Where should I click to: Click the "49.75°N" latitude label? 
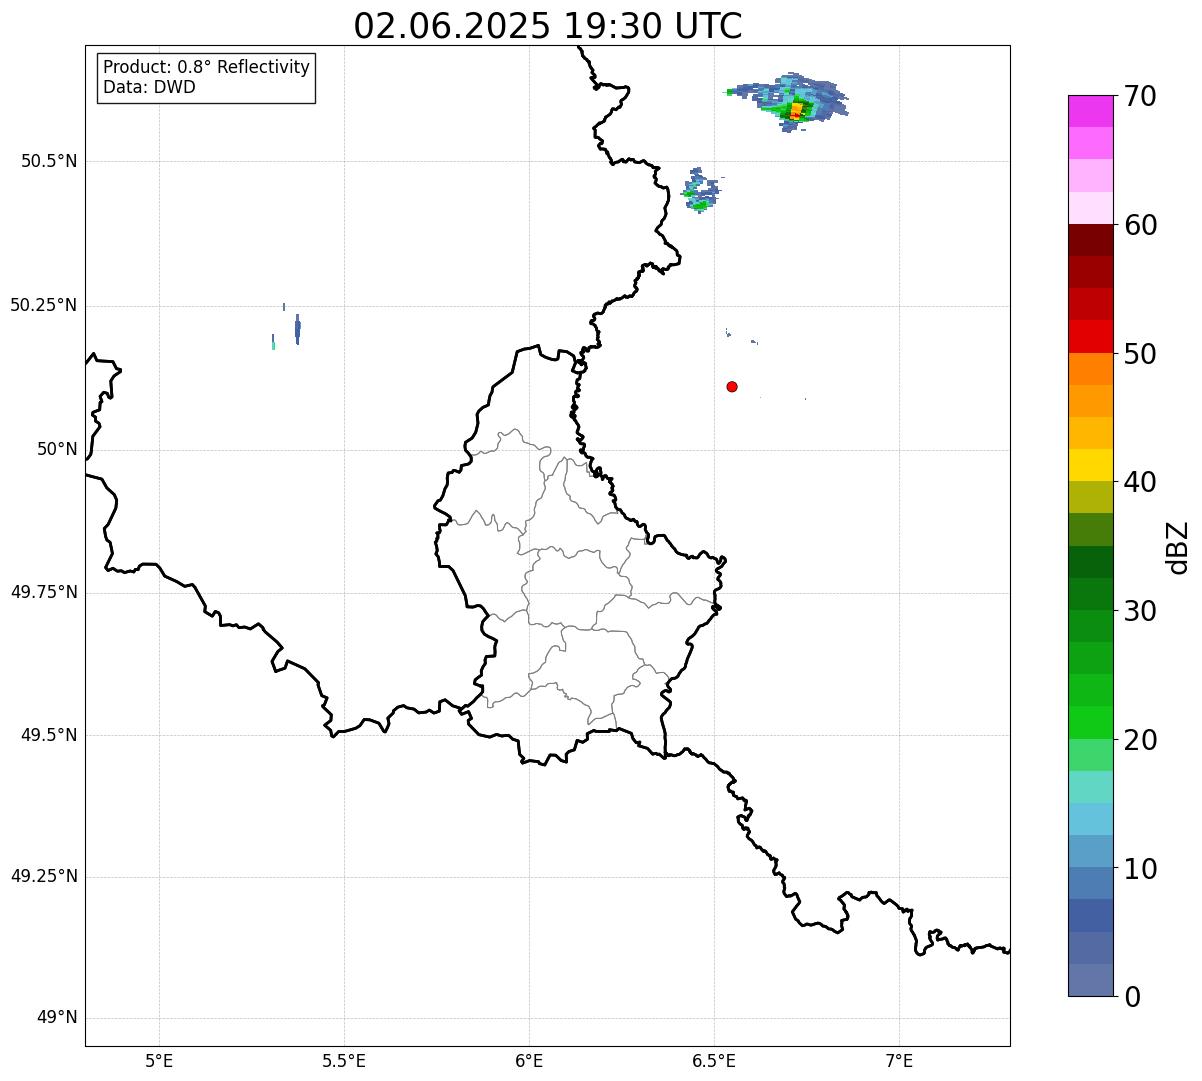pos(43,592)
